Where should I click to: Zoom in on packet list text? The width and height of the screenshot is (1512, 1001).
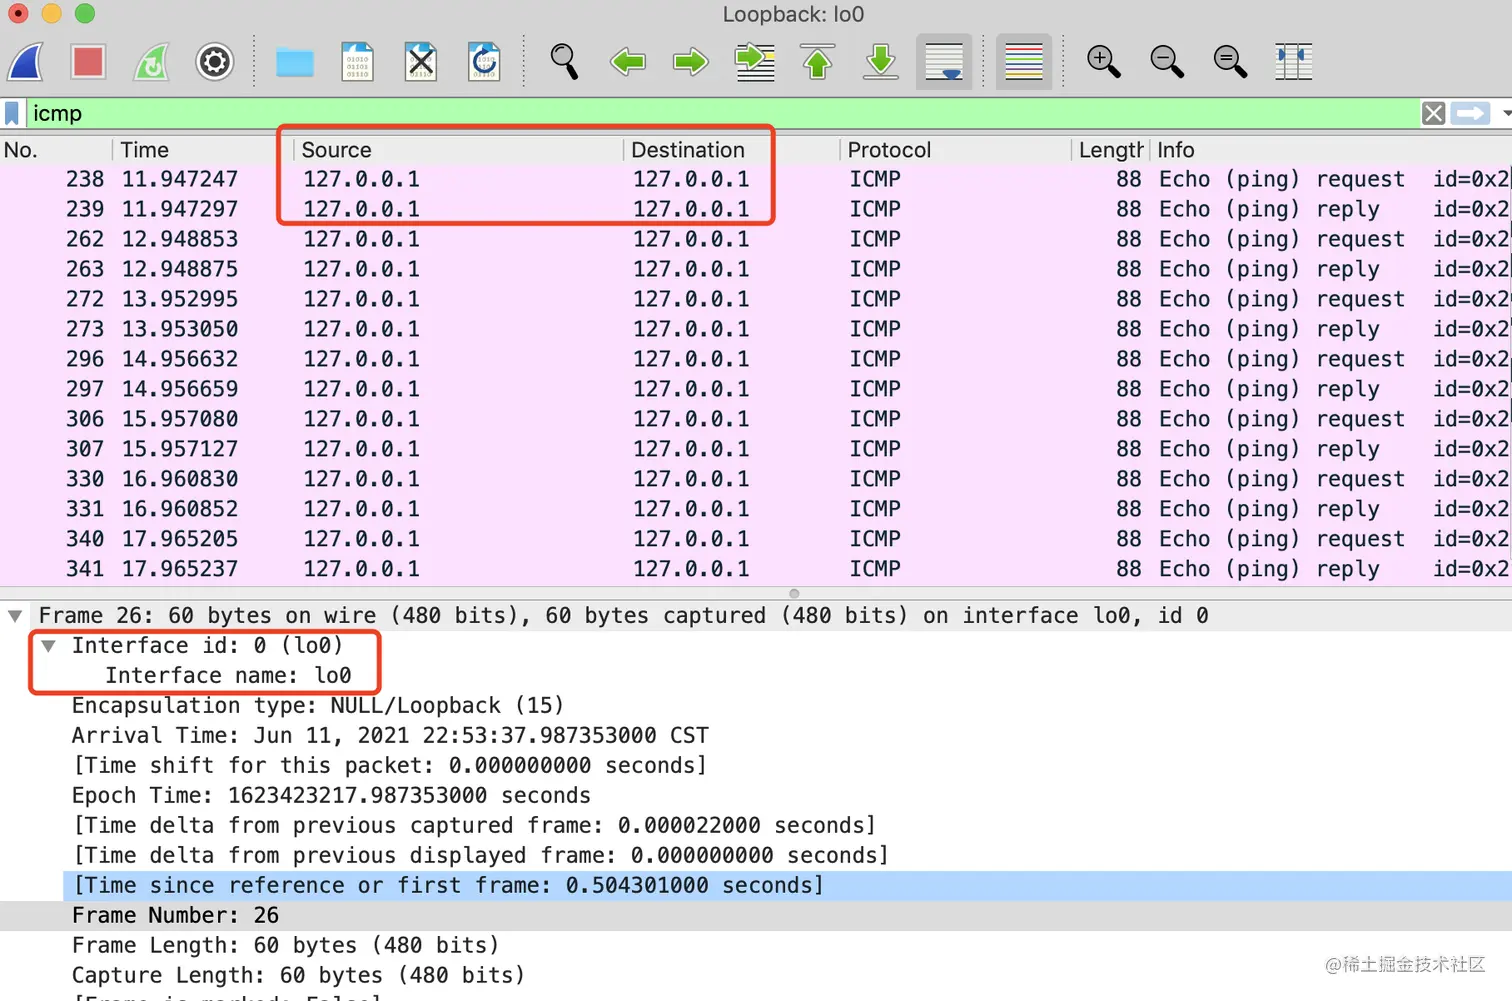[x=1104, y=61]
